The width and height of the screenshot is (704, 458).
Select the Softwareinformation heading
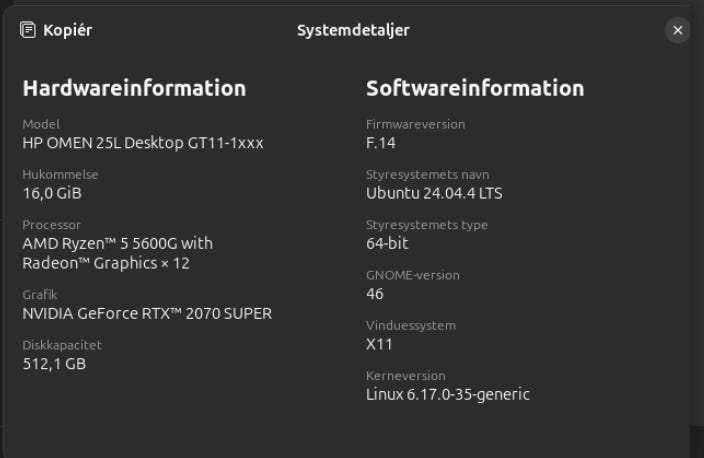coord(475,88)
